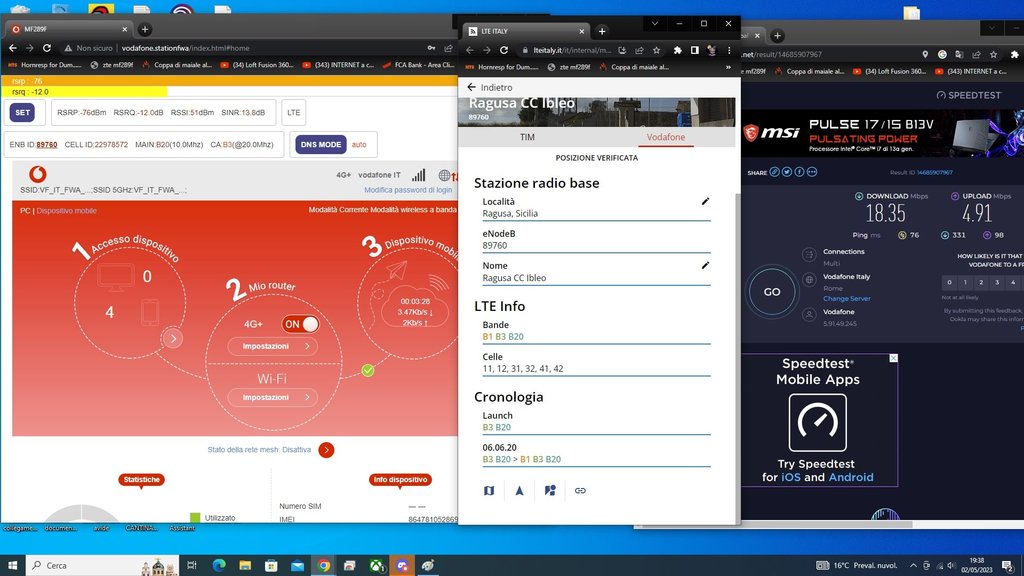
Task: Copy Speedtest result link with the share link icon
Action: pos(775,172)
